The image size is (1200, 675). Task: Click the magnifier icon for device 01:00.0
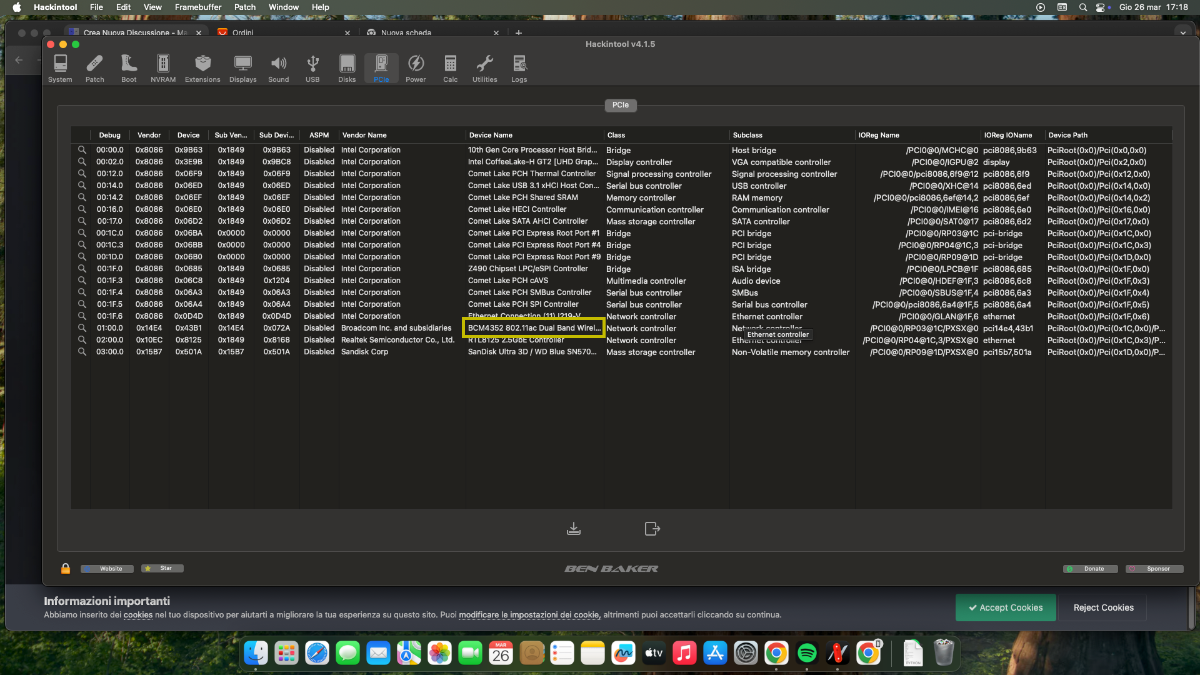pos(83,328)
